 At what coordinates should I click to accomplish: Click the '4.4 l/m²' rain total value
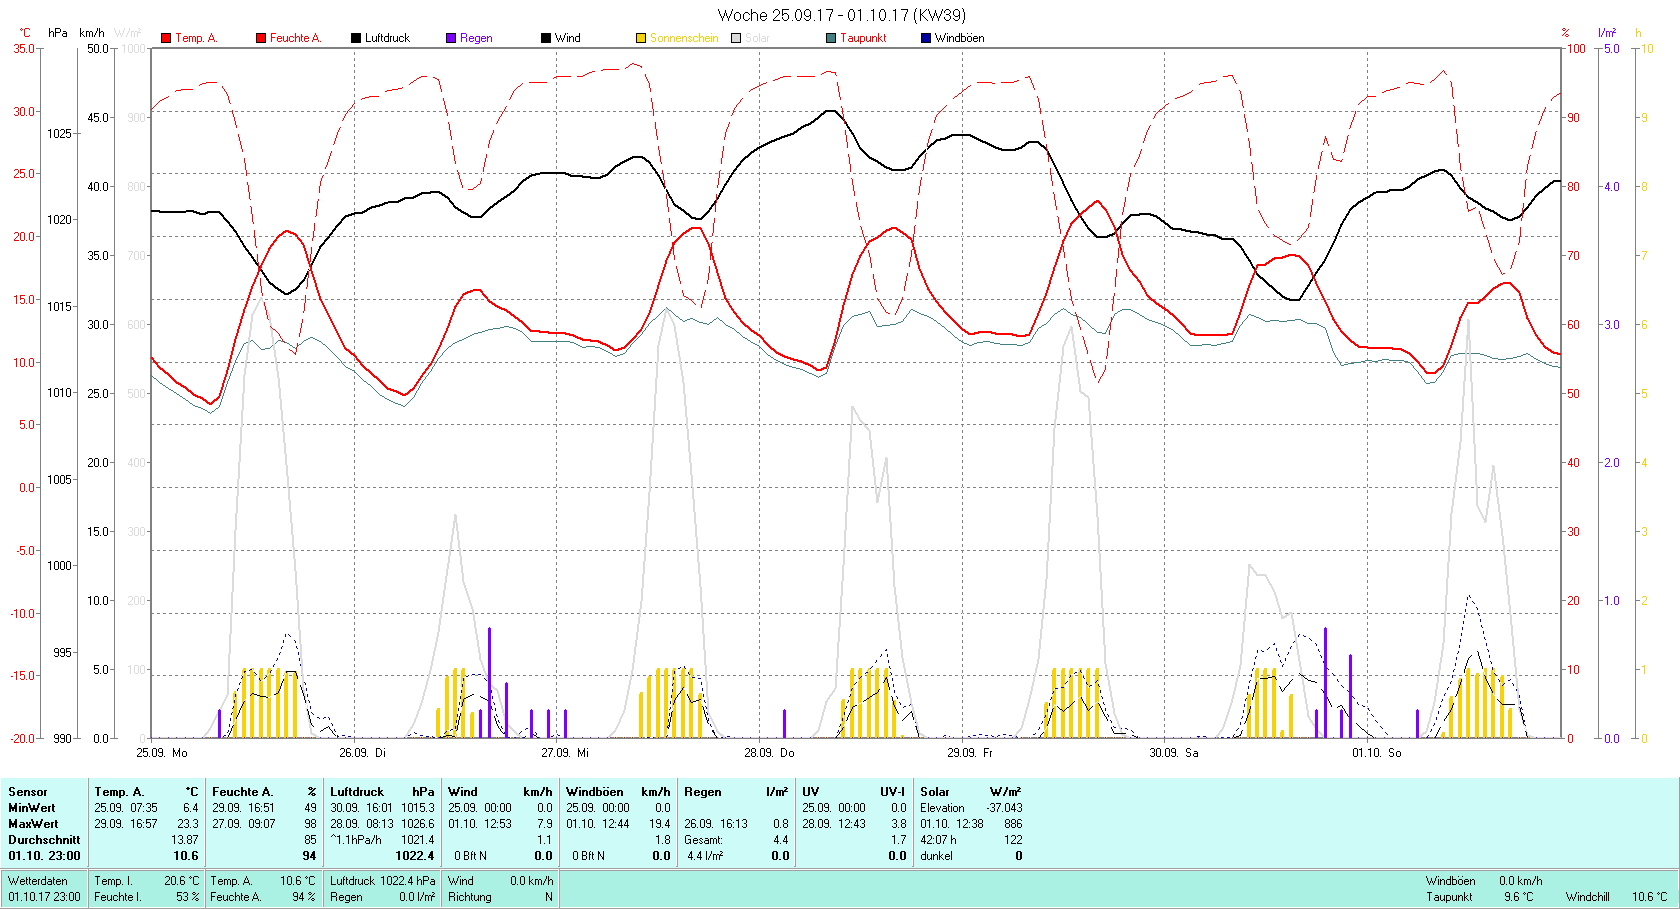[705, 856]
